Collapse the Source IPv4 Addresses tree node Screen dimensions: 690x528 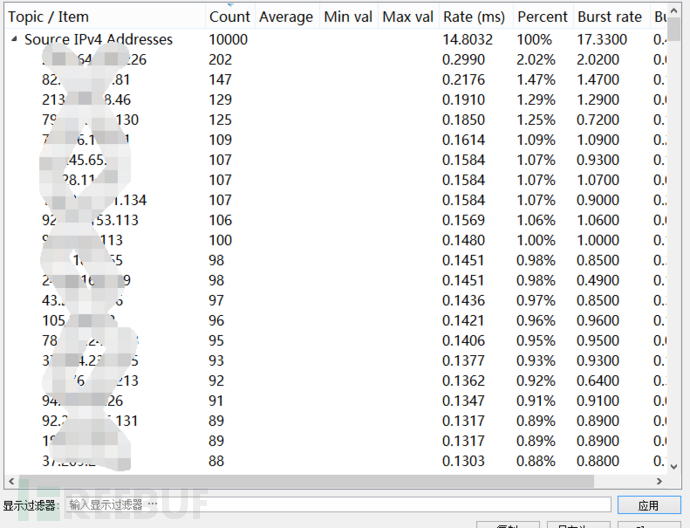(x=15, y=40)
